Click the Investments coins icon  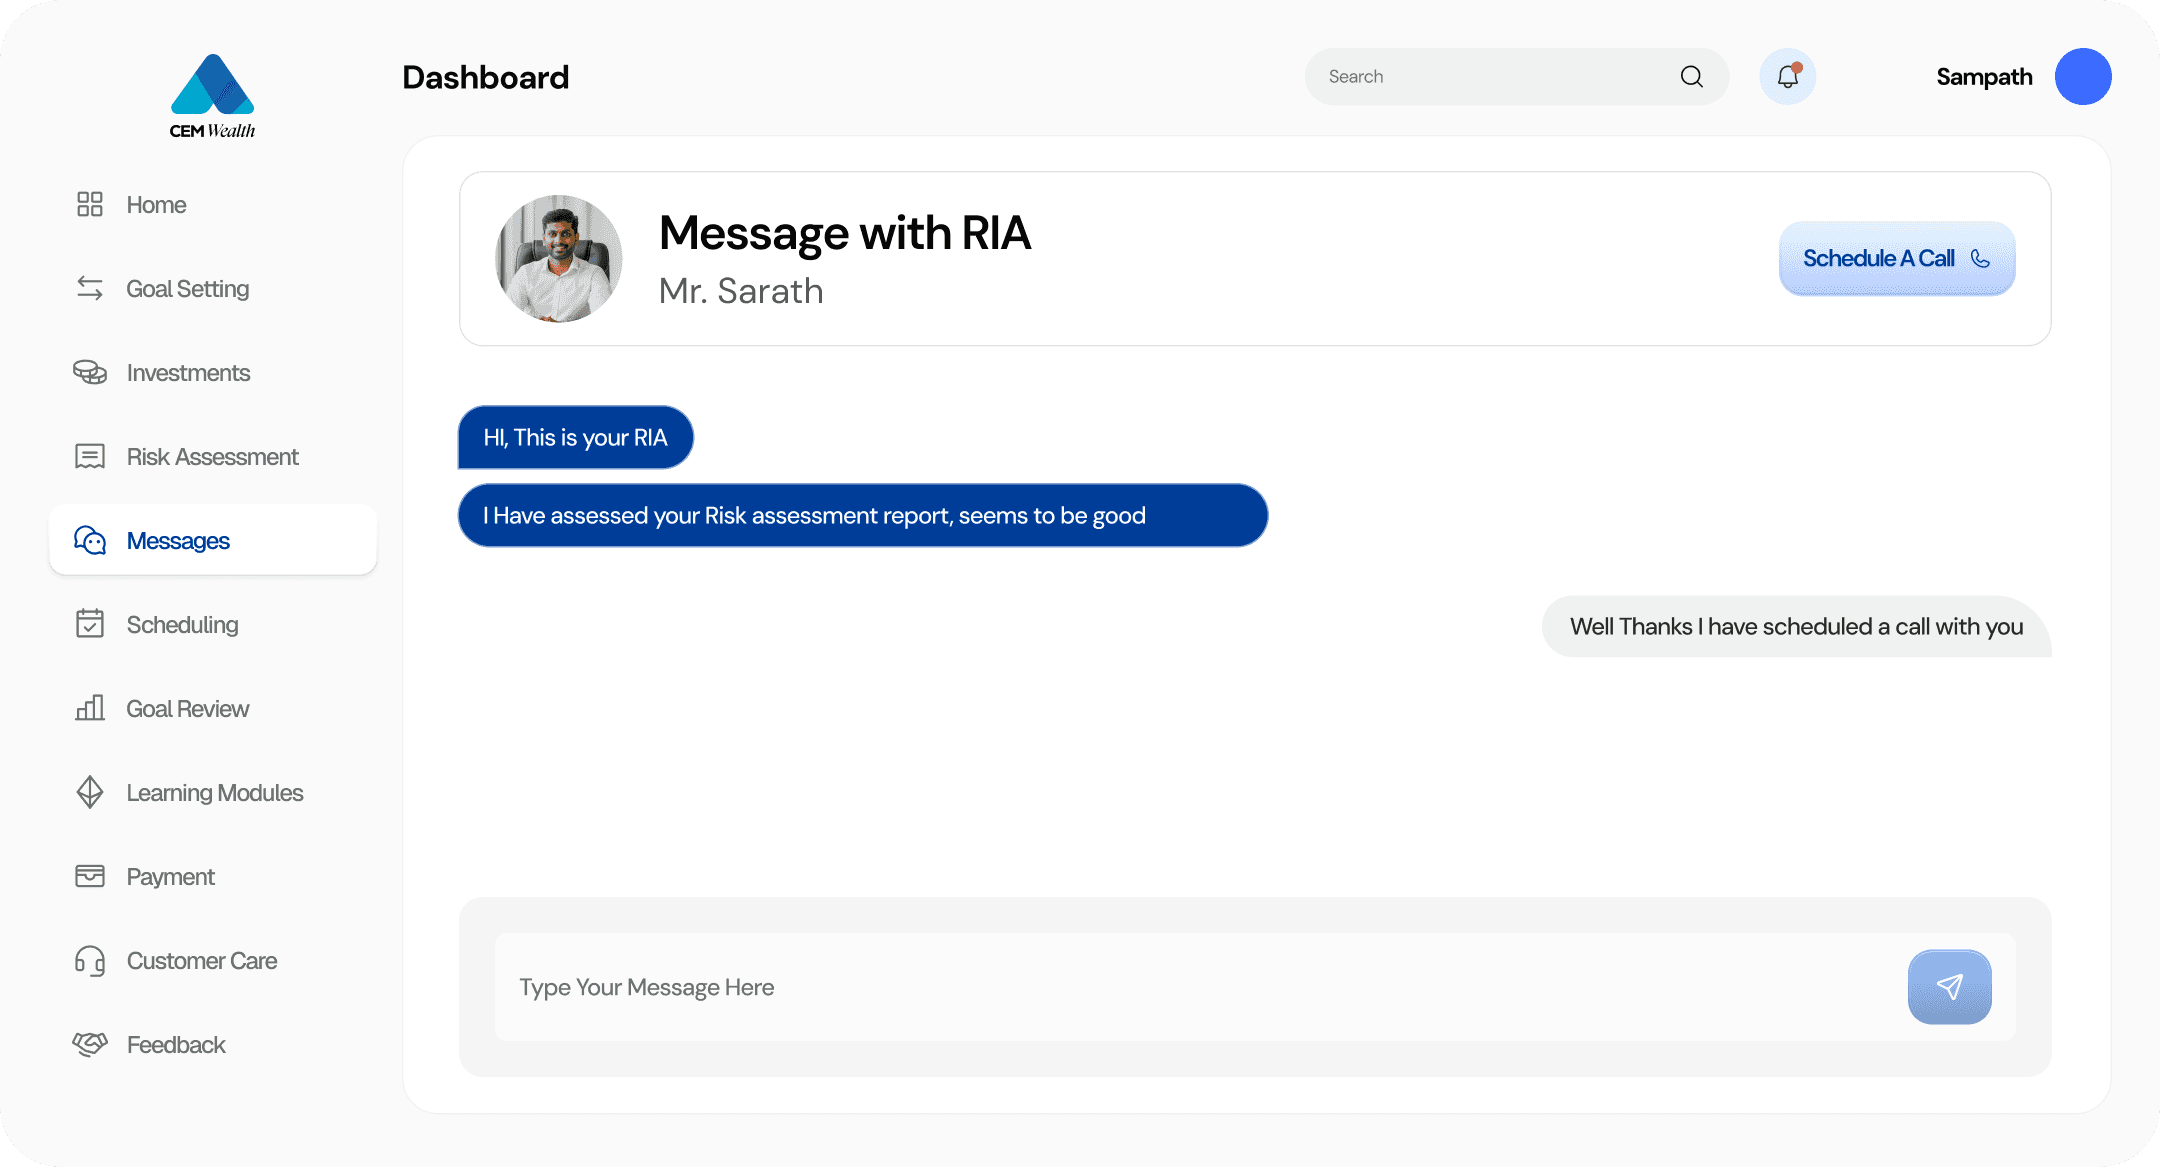[90, 372]
